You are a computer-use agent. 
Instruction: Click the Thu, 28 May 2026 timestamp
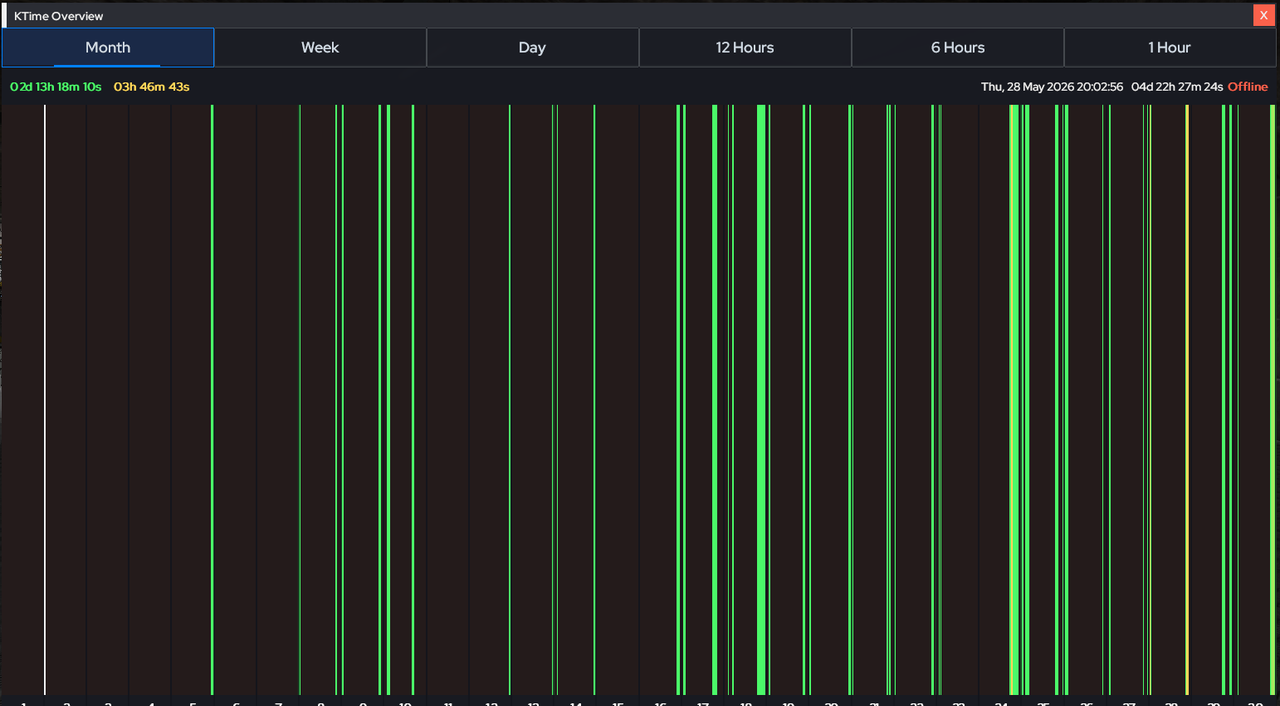[x=1052, y=87]
